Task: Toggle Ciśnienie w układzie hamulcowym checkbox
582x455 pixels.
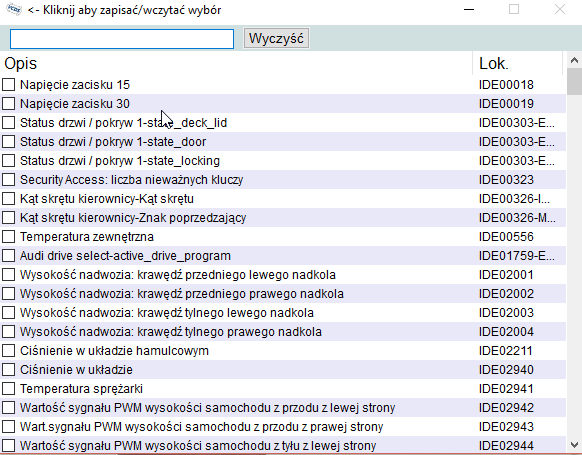Action: [9, 350]
